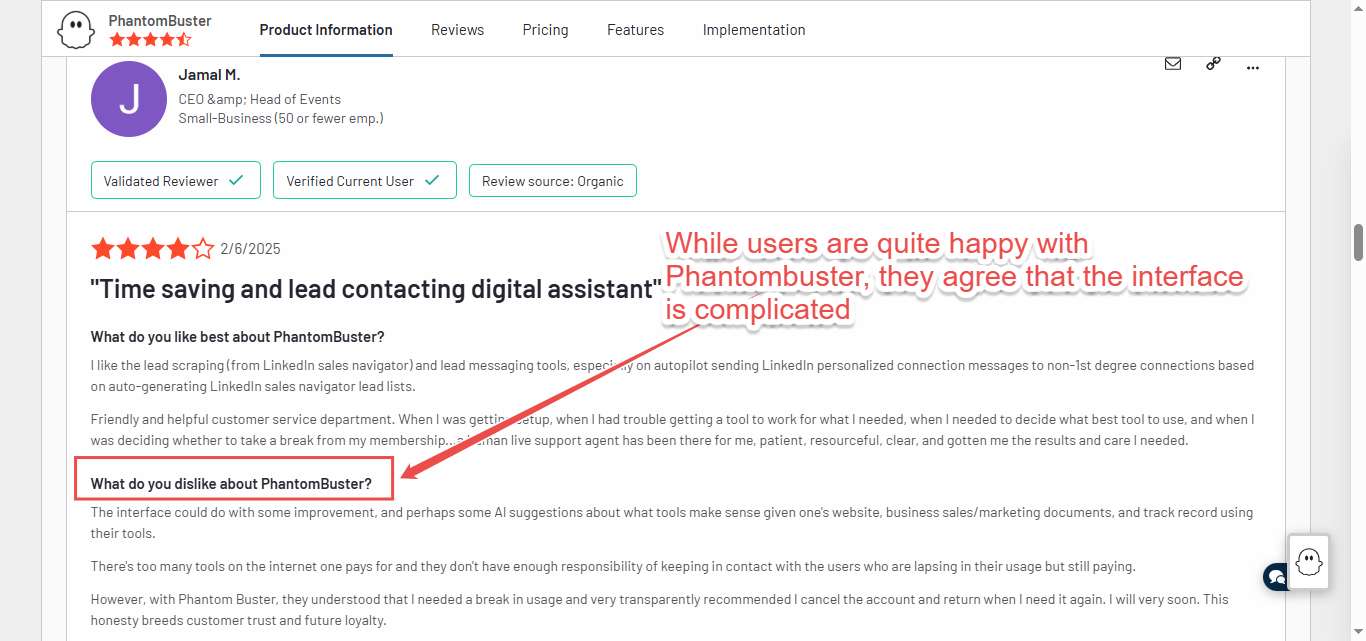Copy review link via chain icon
Screen dimensions: 1366x641
(1213, 63)
